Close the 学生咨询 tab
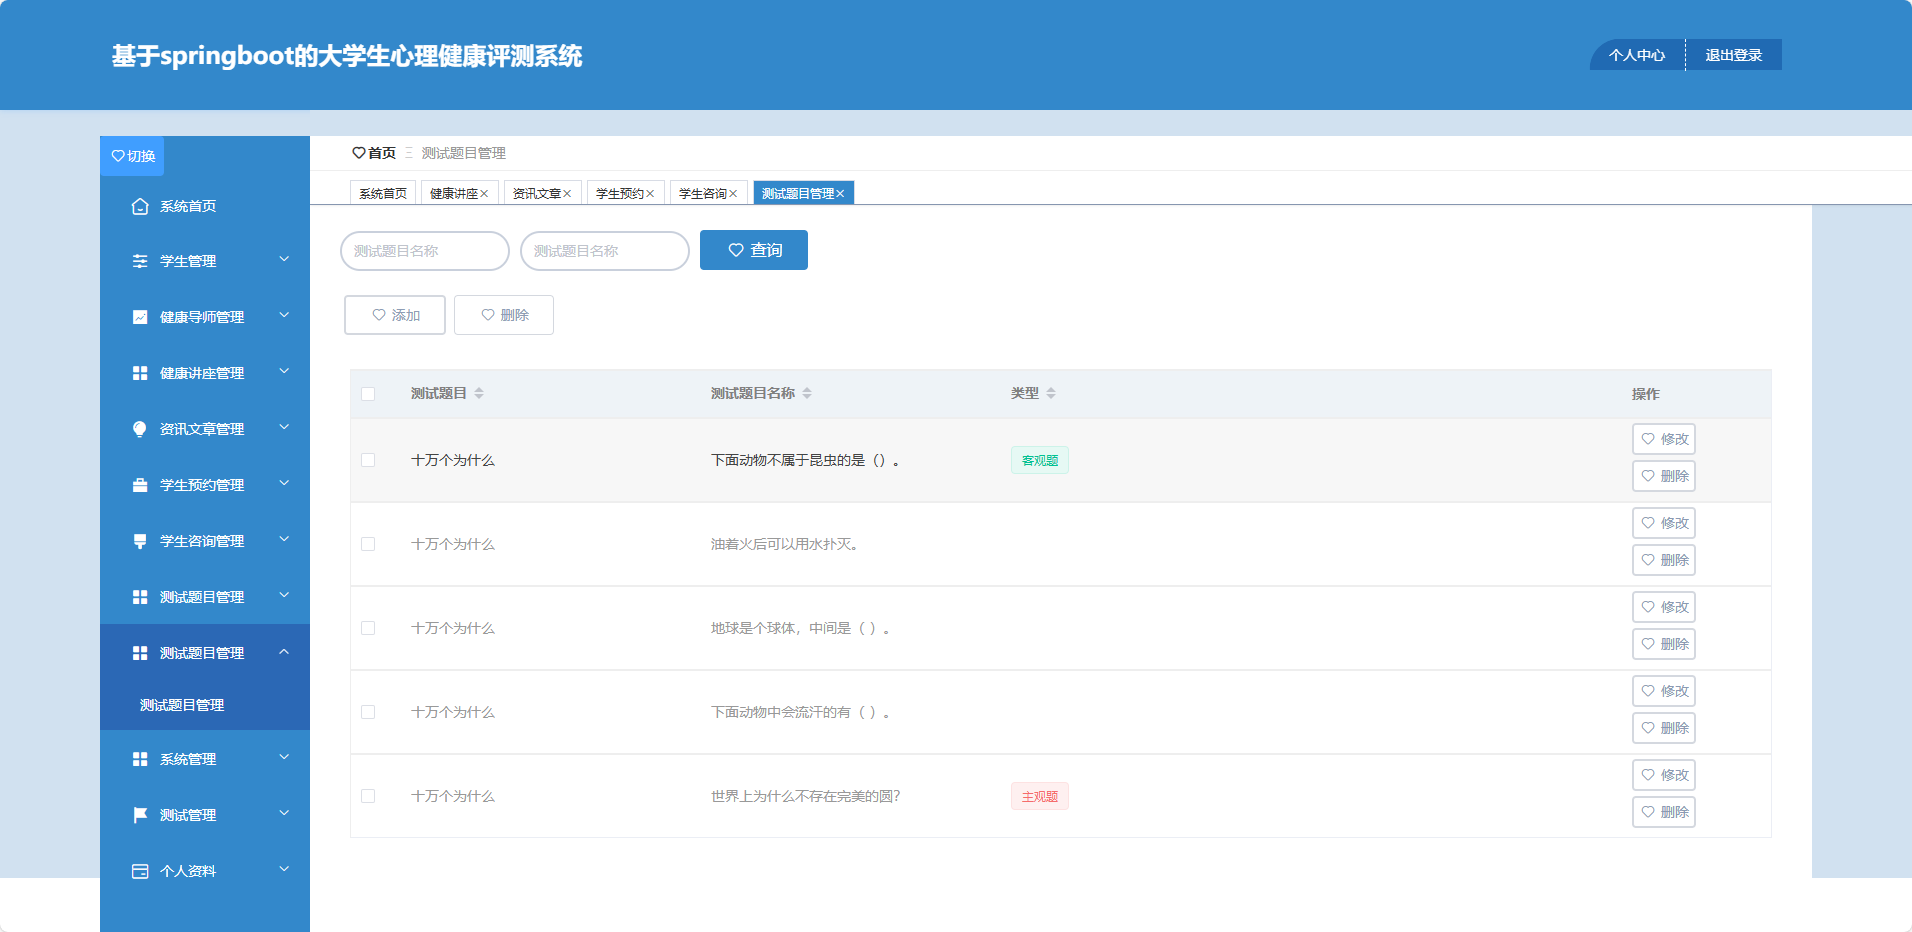The height and width of the screenshot is (932, 1912). point(733,194)
